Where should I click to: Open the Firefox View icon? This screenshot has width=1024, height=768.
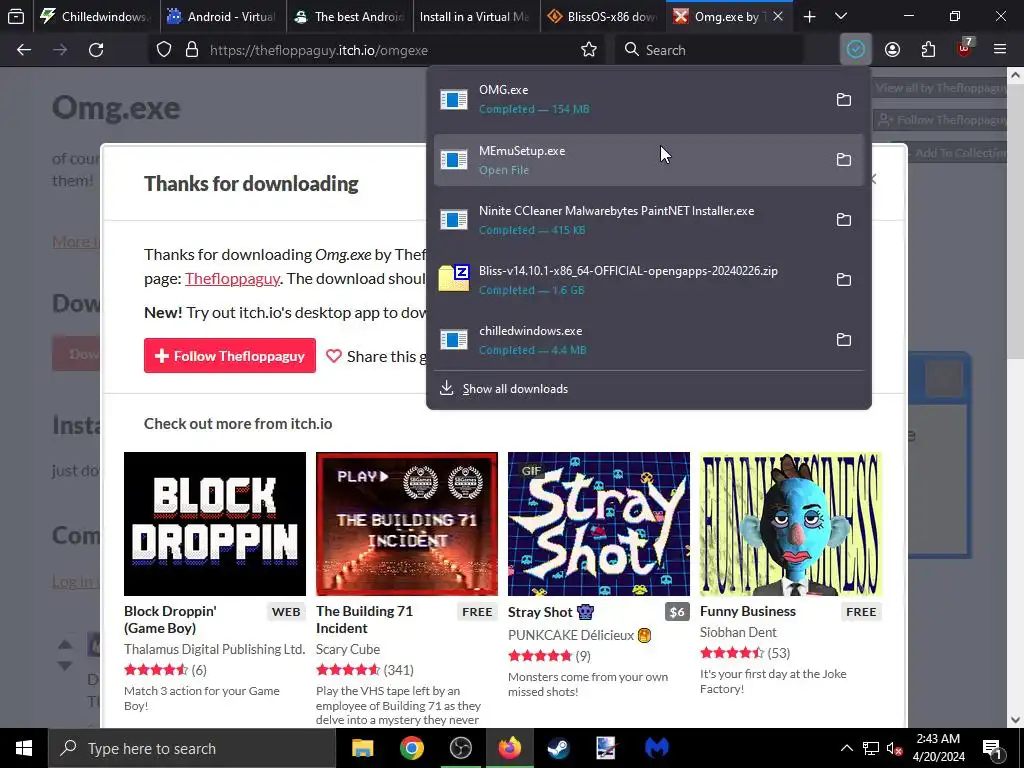(16, 16)
